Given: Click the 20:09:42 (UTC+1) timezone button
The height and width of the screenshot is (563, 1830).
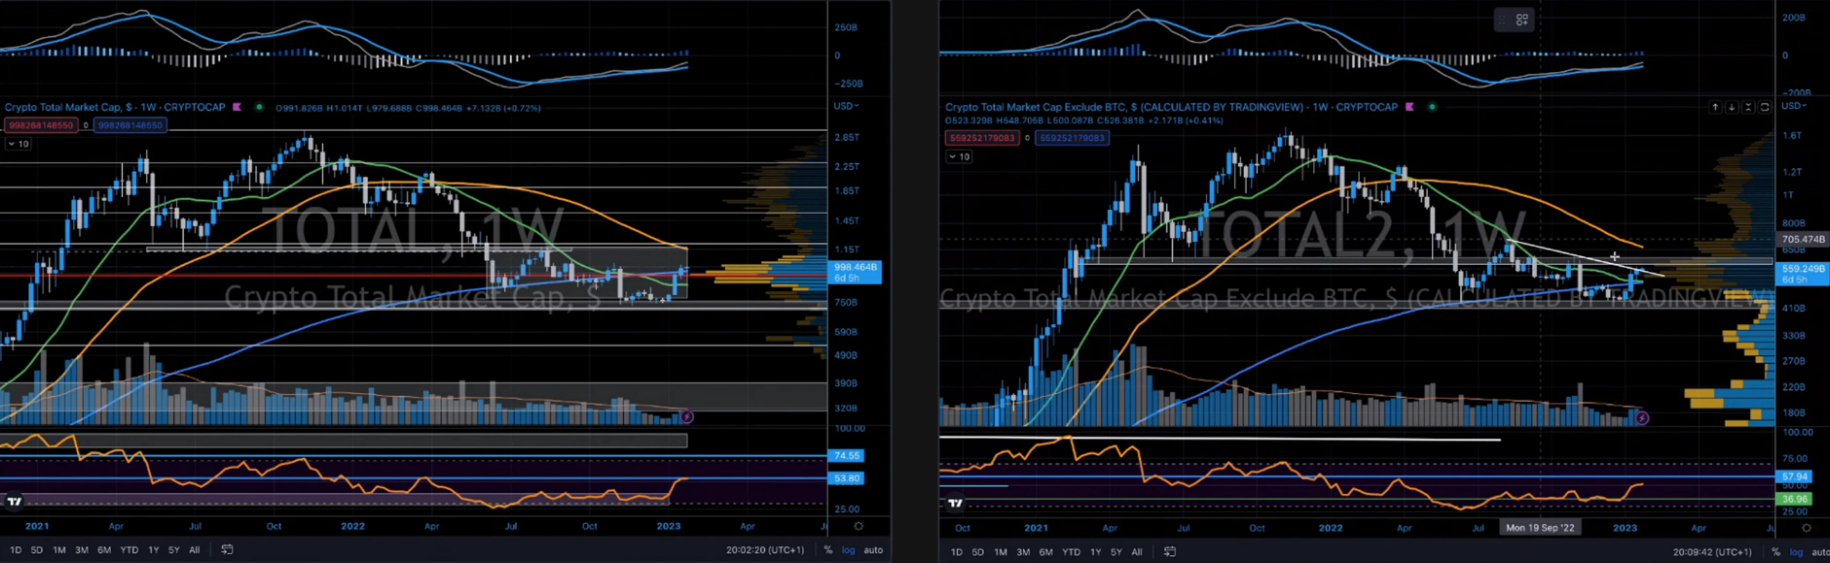Looking at the screenshot, I should click(1712, 552).
